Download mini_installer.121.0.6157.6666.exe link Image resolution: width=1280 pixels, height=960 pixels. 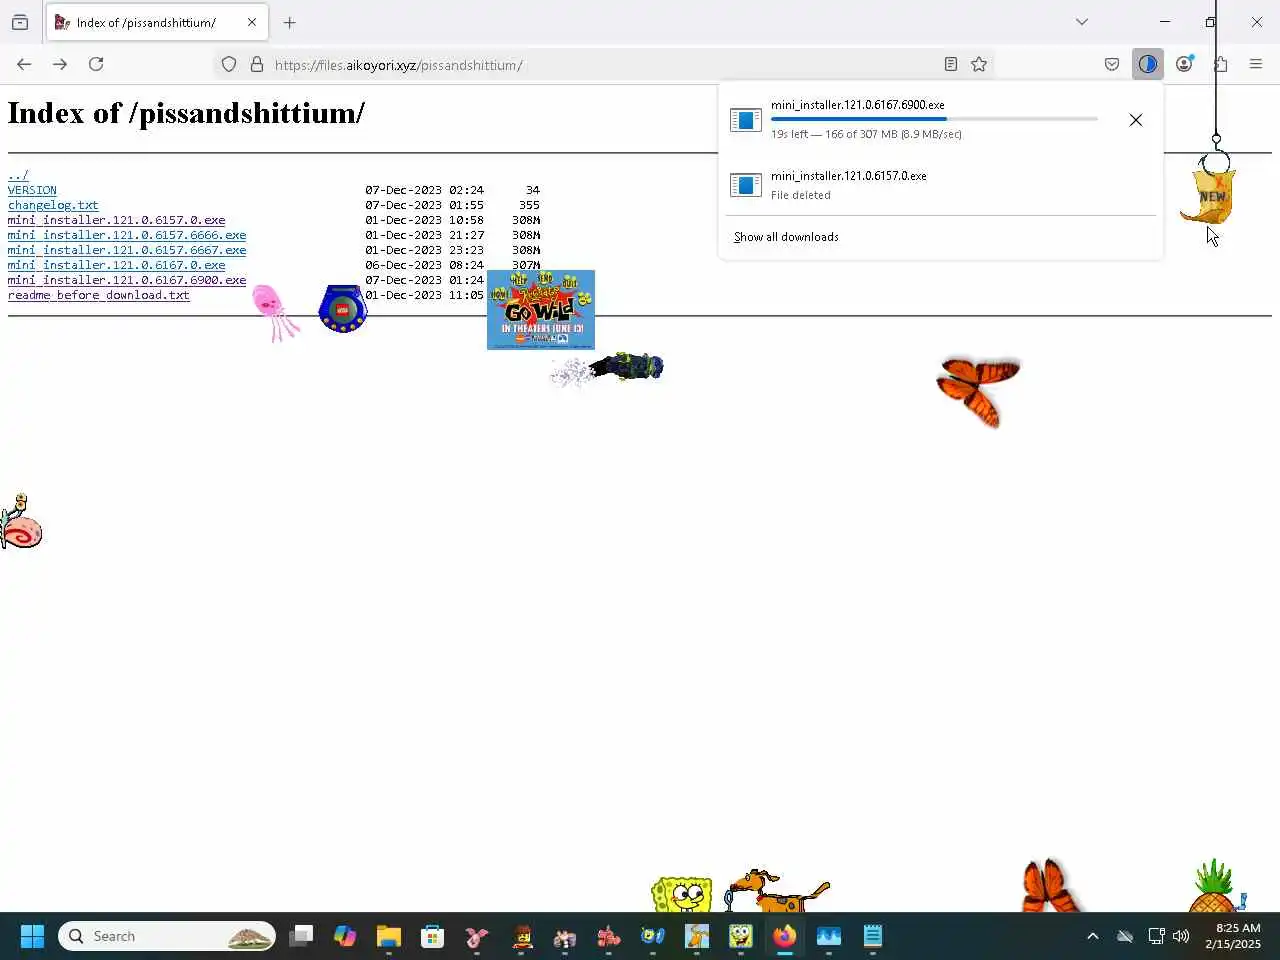tap(127, 235)
